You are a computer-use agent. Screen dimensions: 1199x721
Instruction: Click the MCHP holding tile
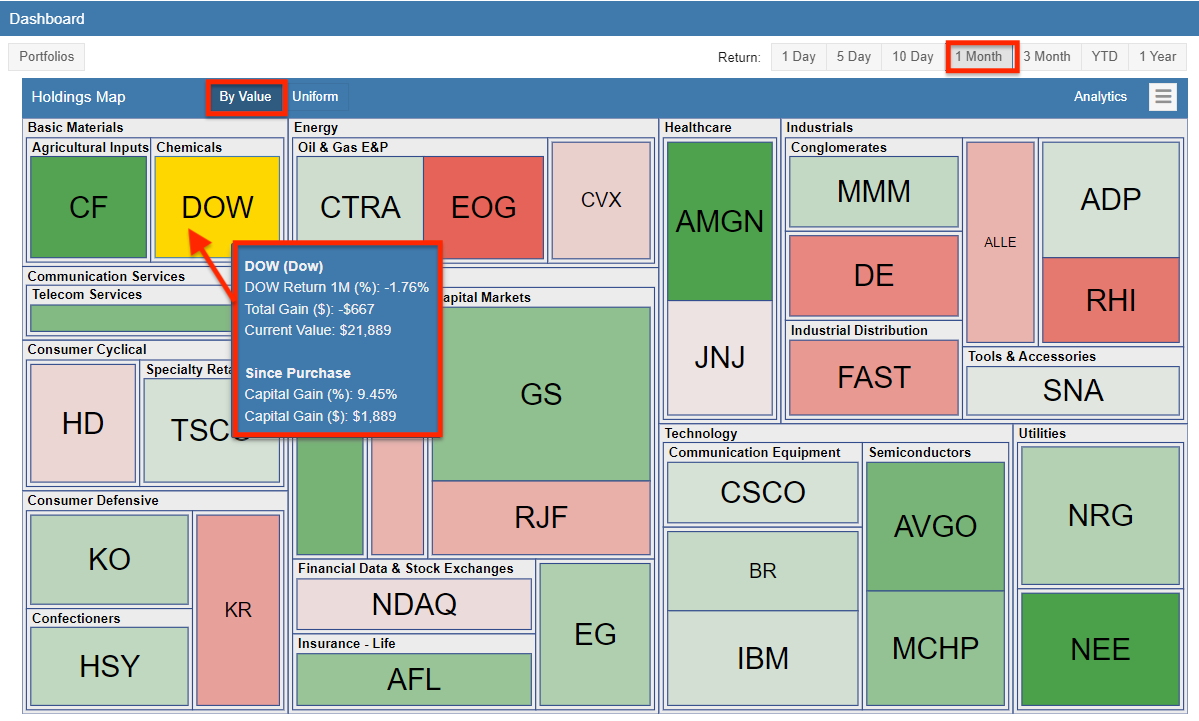pyautogui.click(x=935, y=648)
